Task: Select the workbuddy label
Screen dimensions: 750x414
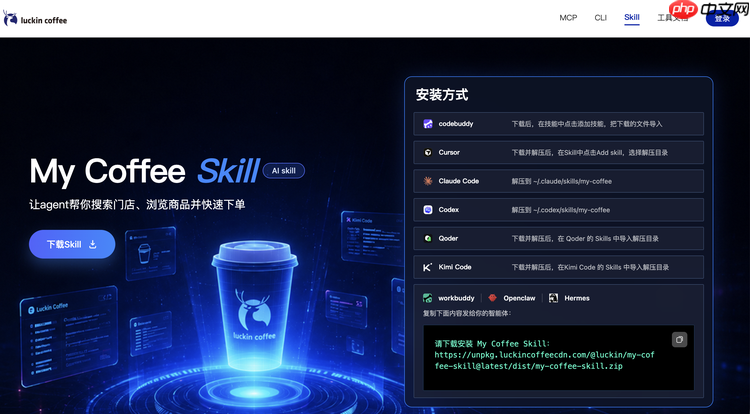Action: coord(456,298)
